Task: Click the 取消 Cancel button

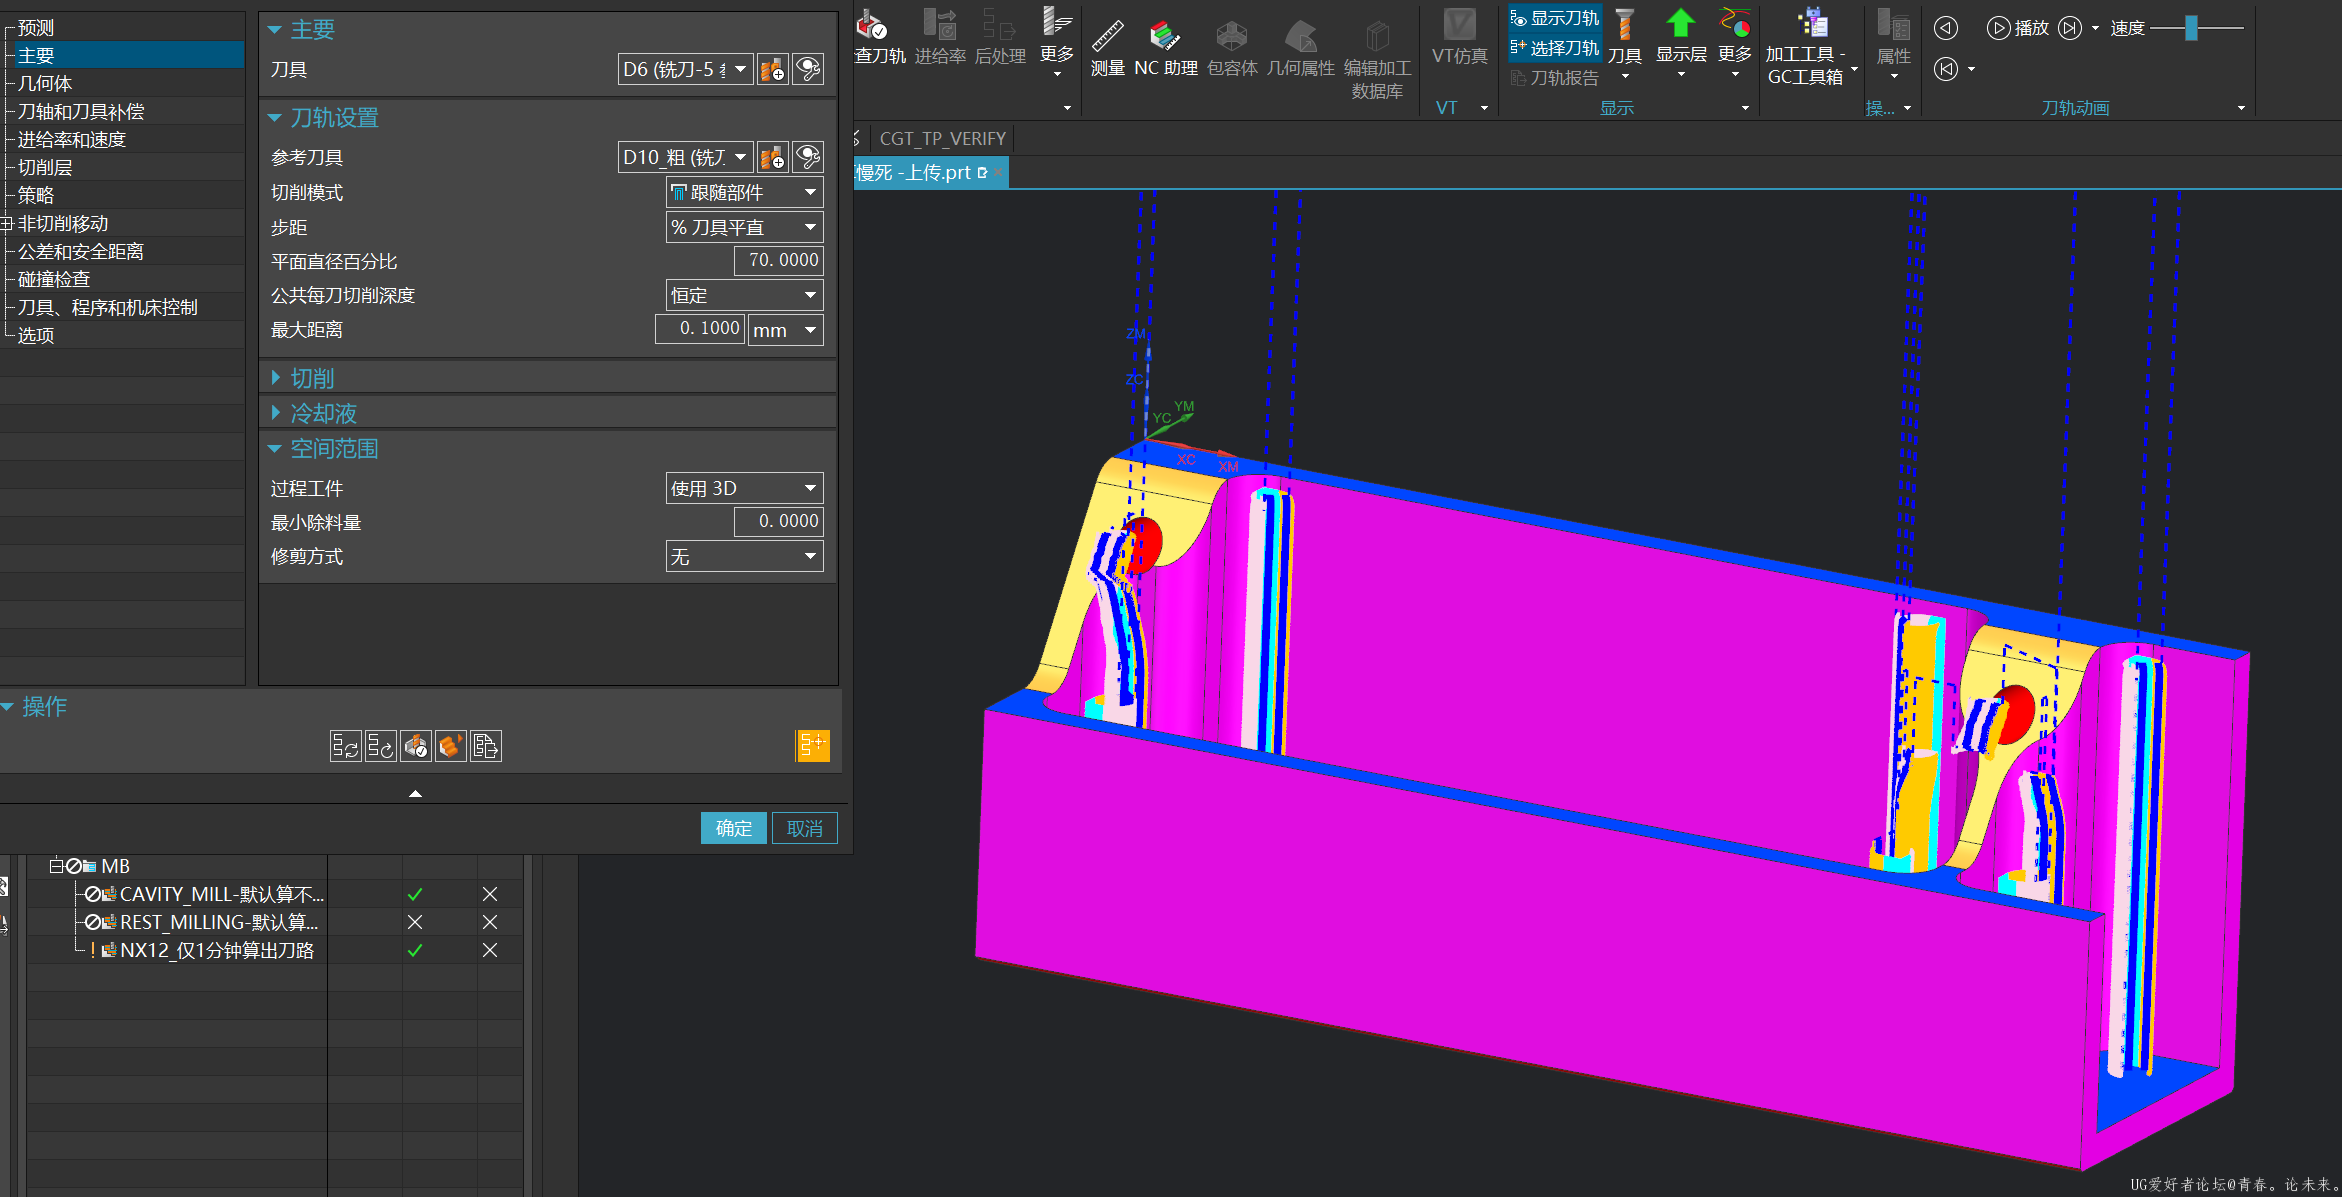Action: tap(805, 828)
